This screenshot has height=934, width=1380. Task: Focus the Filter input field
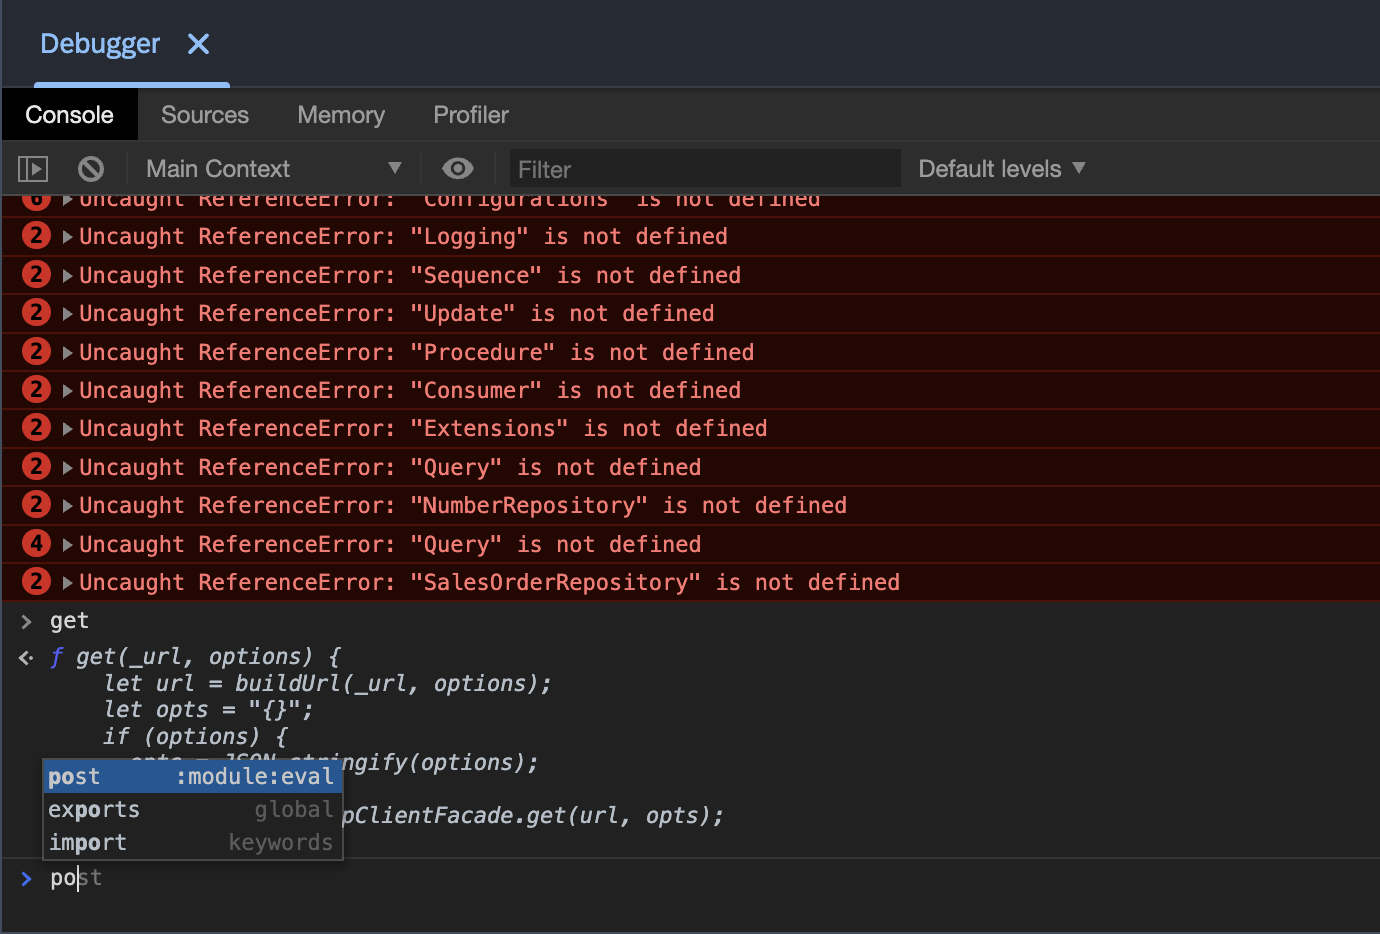pyautogui.click(x=705, y=169)
